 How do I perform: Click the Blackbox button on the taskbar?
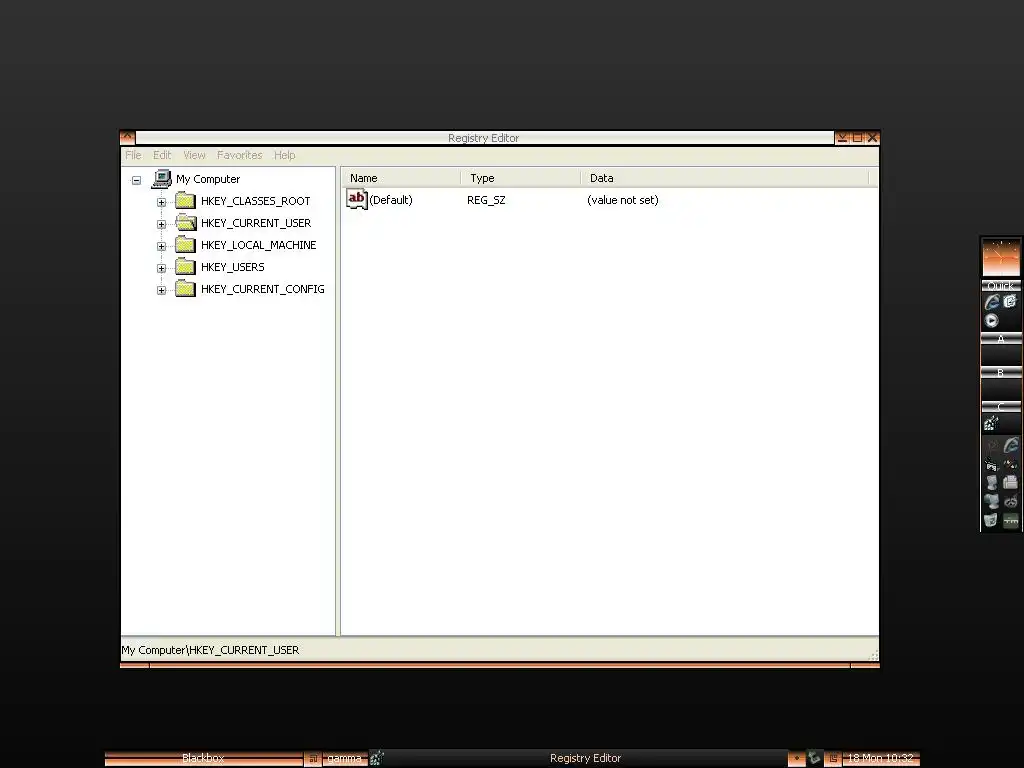click(x=203, y=758)
